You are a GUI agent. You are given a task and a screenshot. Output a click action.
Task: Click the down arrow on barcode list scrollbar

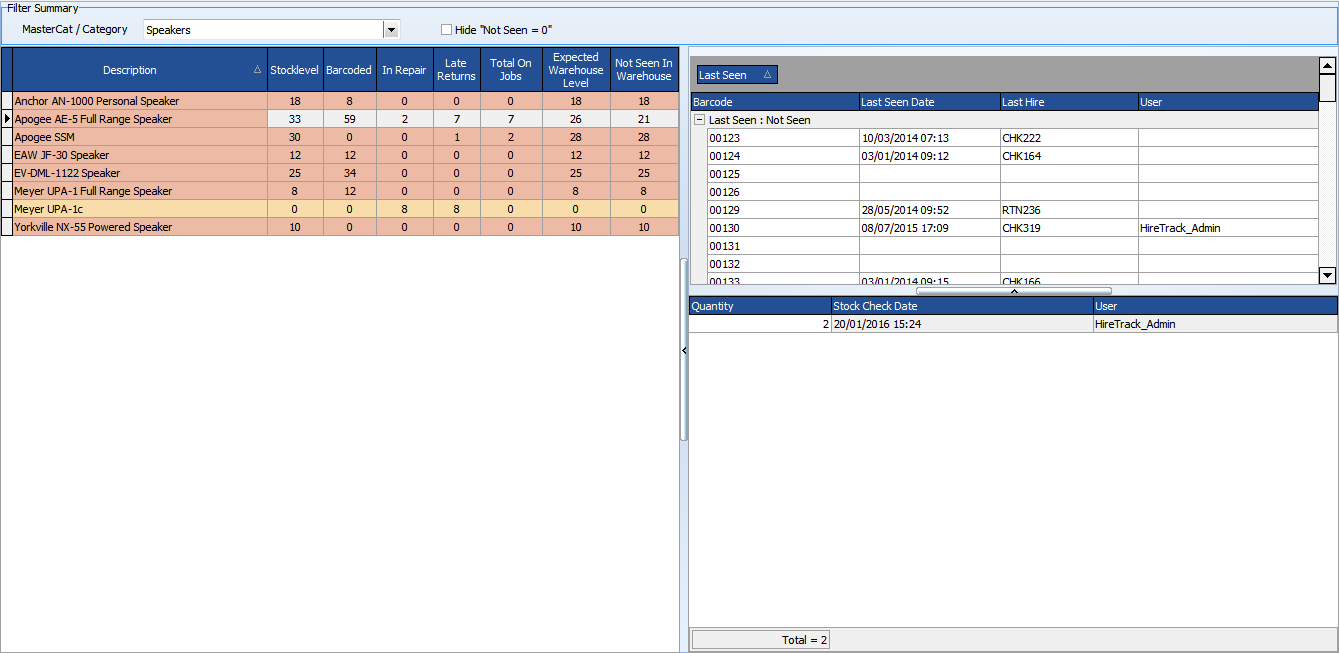pos(1327,274)
